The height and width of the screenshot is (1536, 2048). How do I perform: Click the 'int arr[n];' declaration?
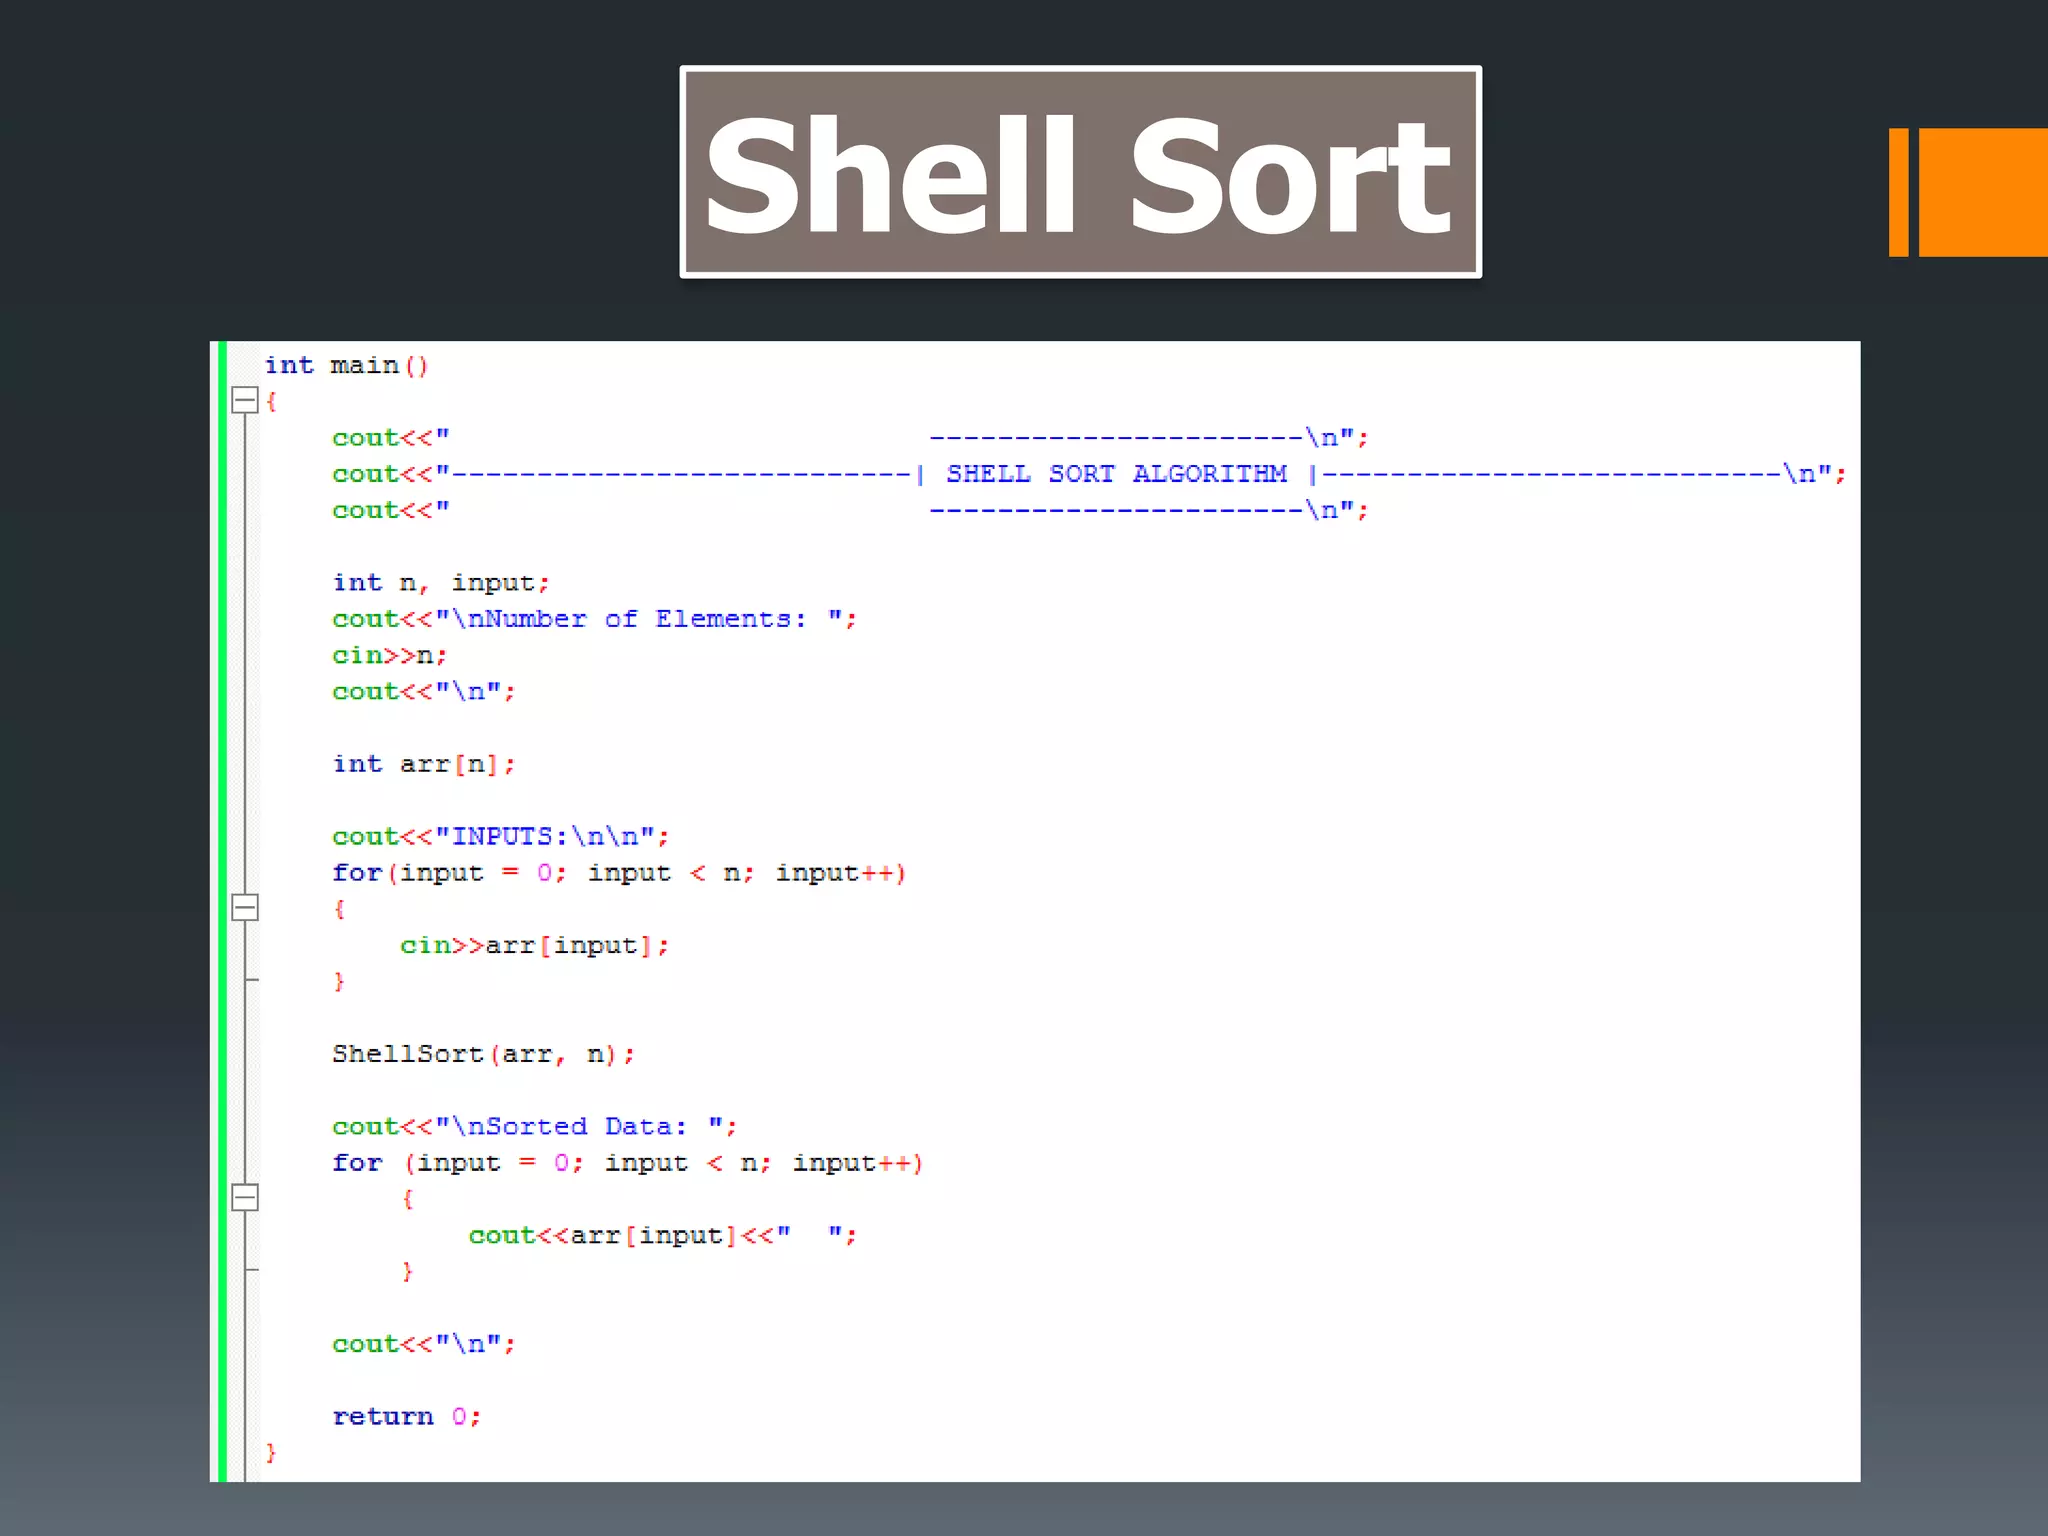[424, 764]
